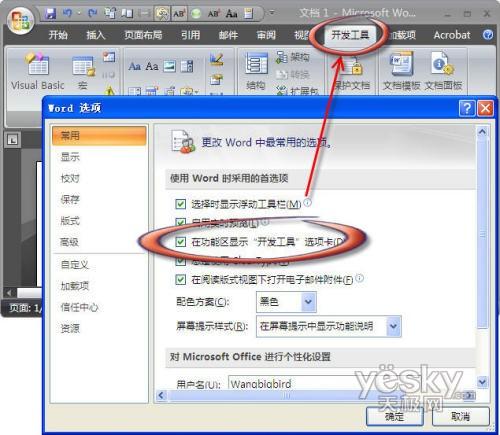Click dialog horizontal scrollbar left arrow
The height and width of the screenshot is (435, 500).
(x=161, y=395)
